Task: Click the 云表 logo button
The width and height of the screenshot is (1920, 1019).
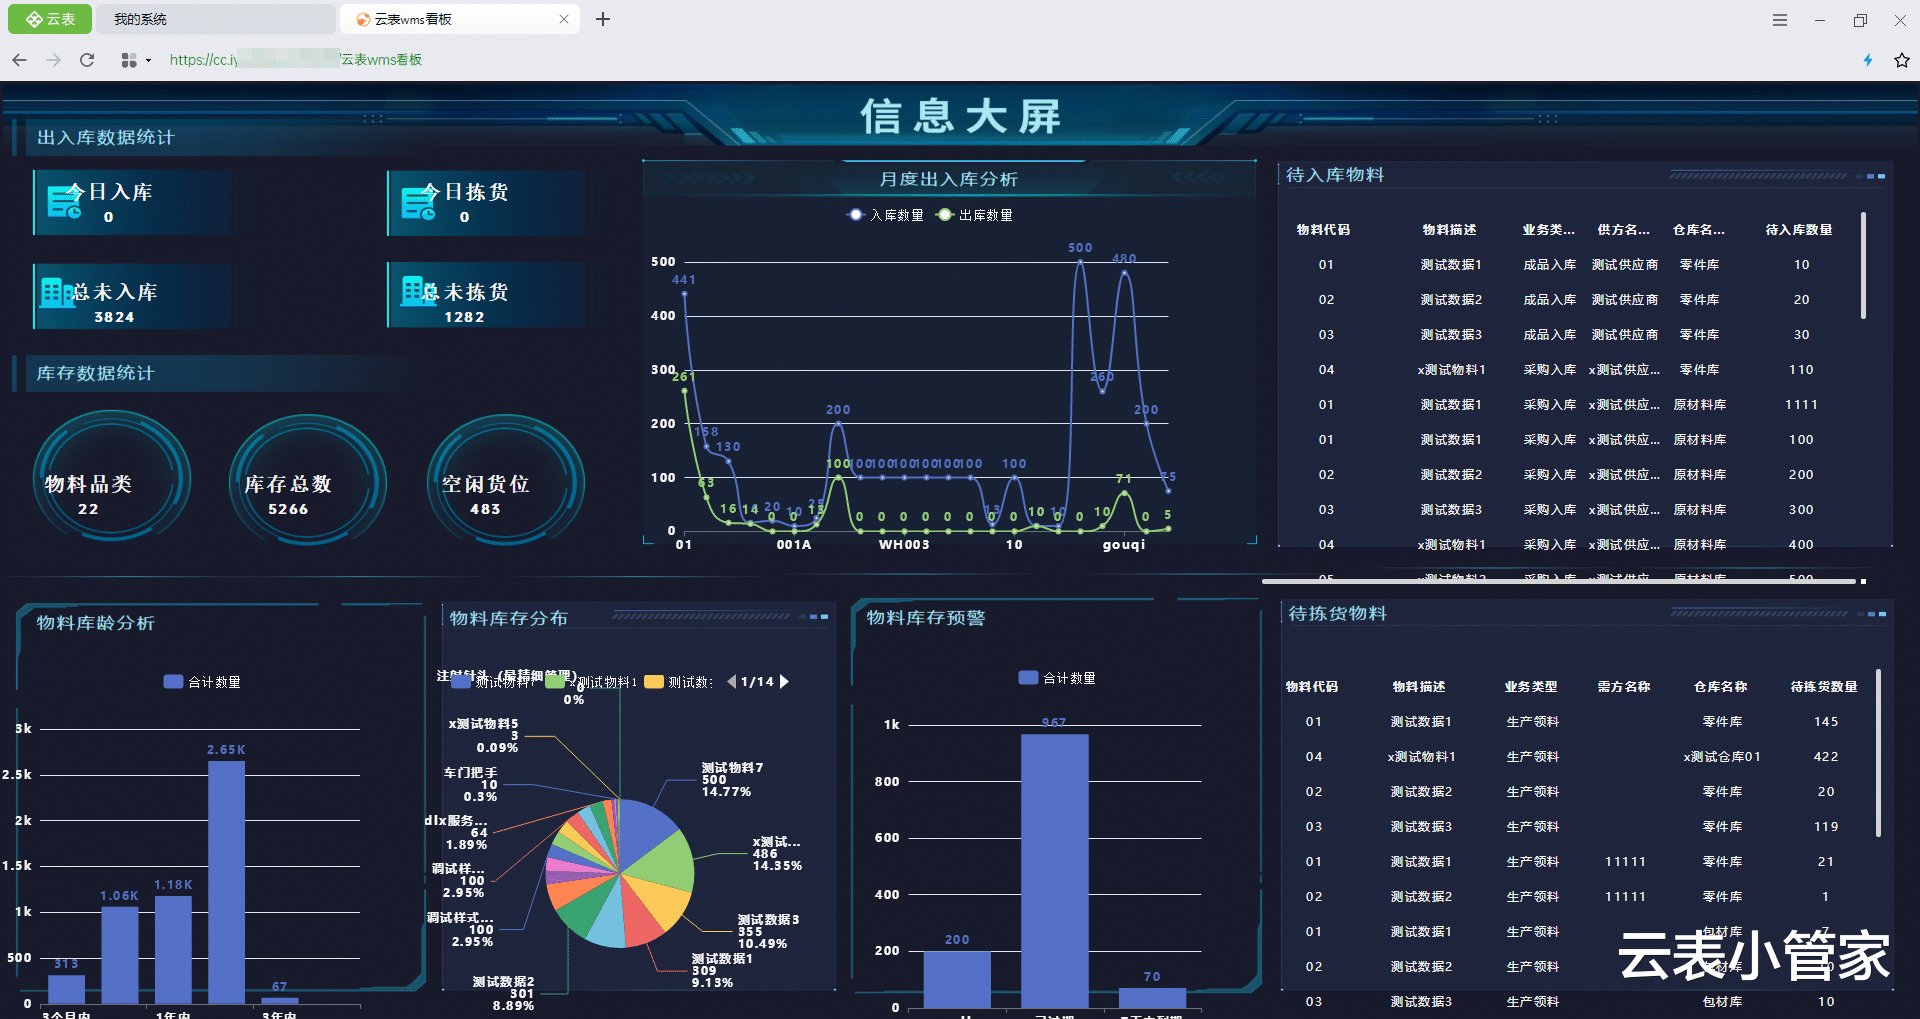Action: click(50, 19)
